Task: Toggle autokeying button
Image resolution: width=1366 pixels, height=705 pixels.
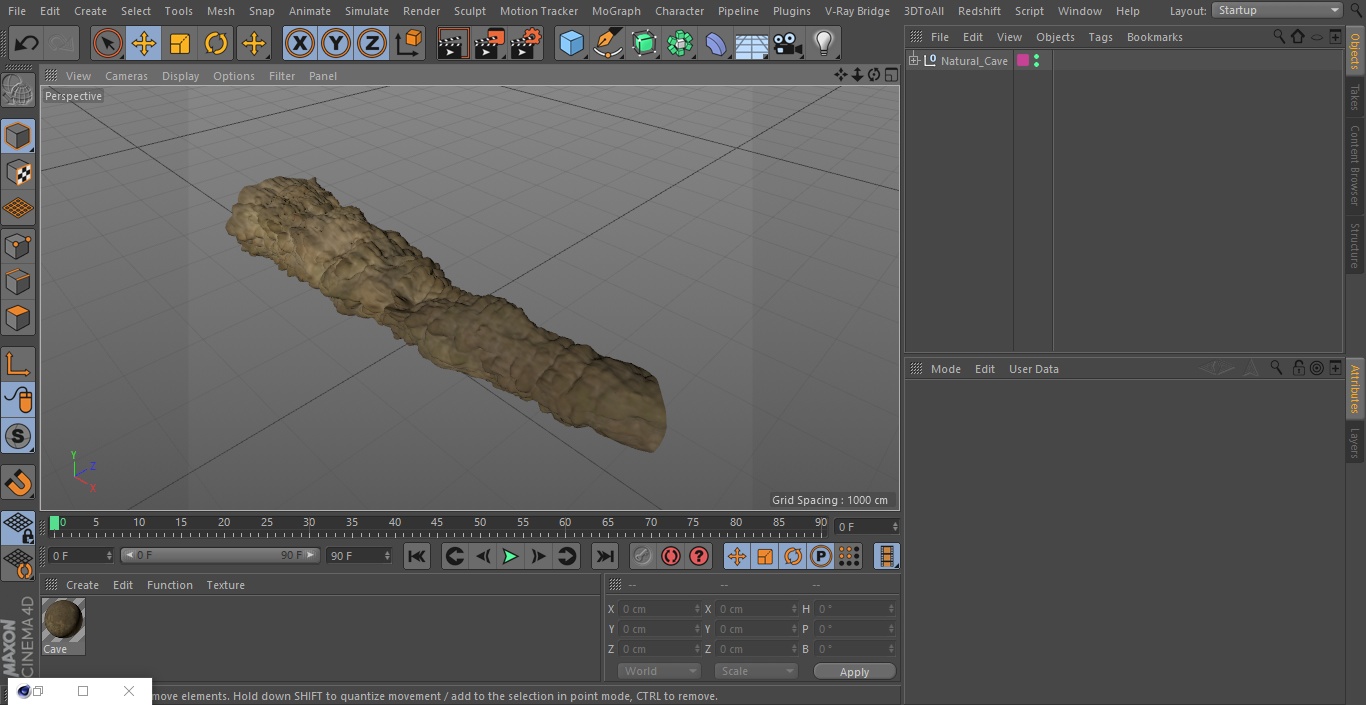Action: pos(671,556)
